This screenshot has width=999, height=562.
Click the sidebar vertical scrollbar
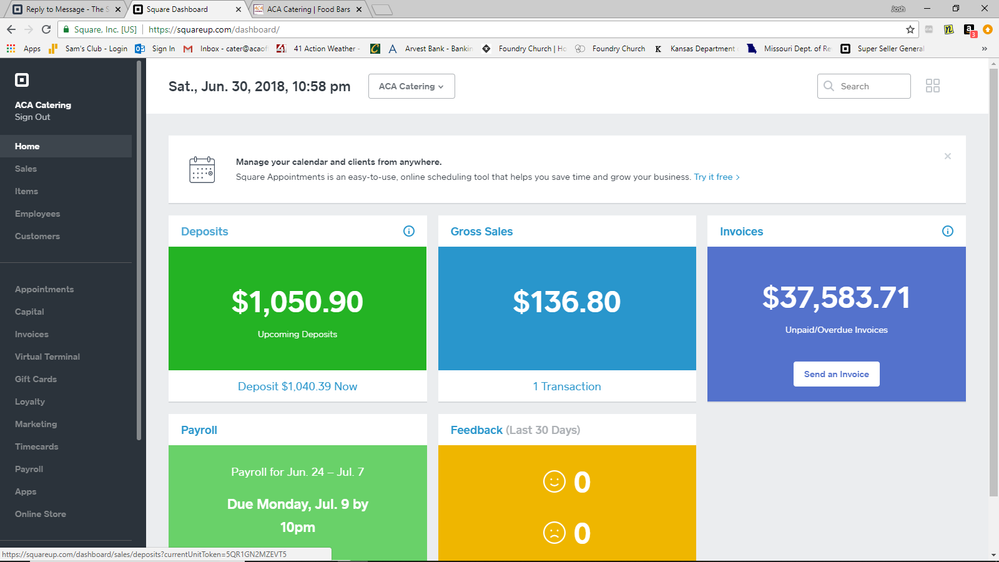pyautogui.click(x=139, y=250)
